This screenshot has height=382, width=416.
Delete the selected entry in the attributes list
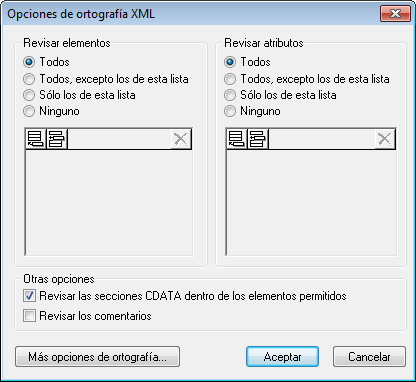(x=385, y=139)
